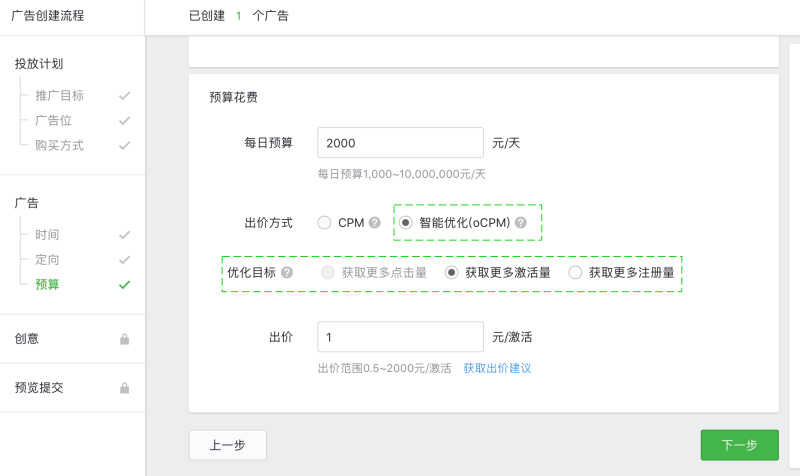Click the 获取出价建议 link
Viewport: 800px width, 476px height.
497,368
